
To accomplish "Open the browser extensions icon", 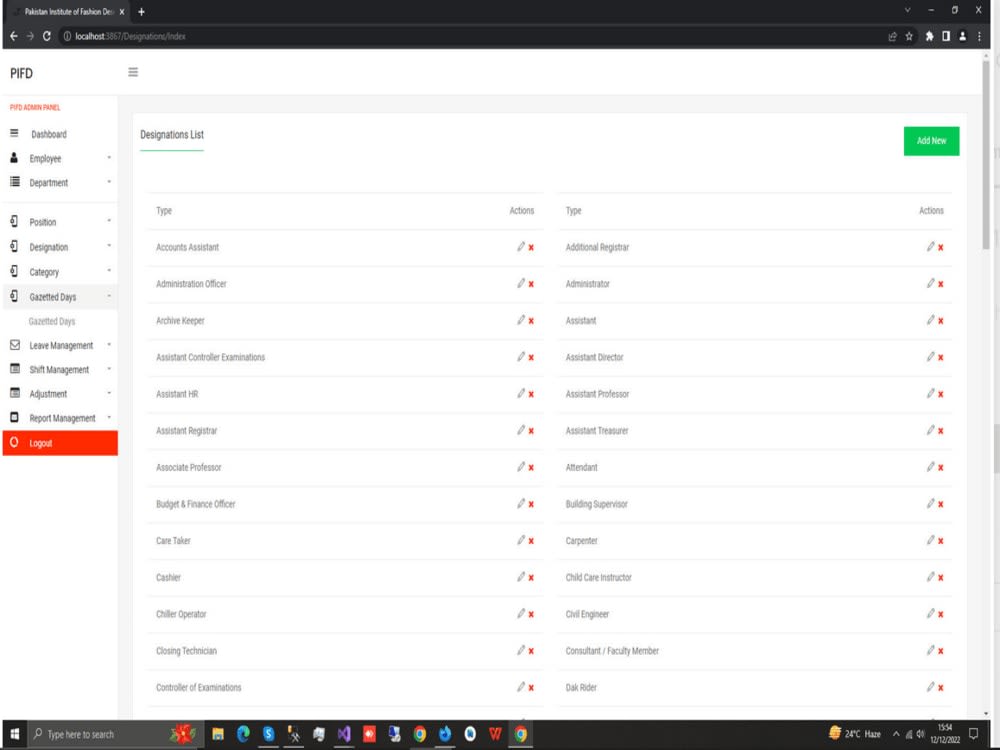I will pyautogui.click(x=929, y=36).
